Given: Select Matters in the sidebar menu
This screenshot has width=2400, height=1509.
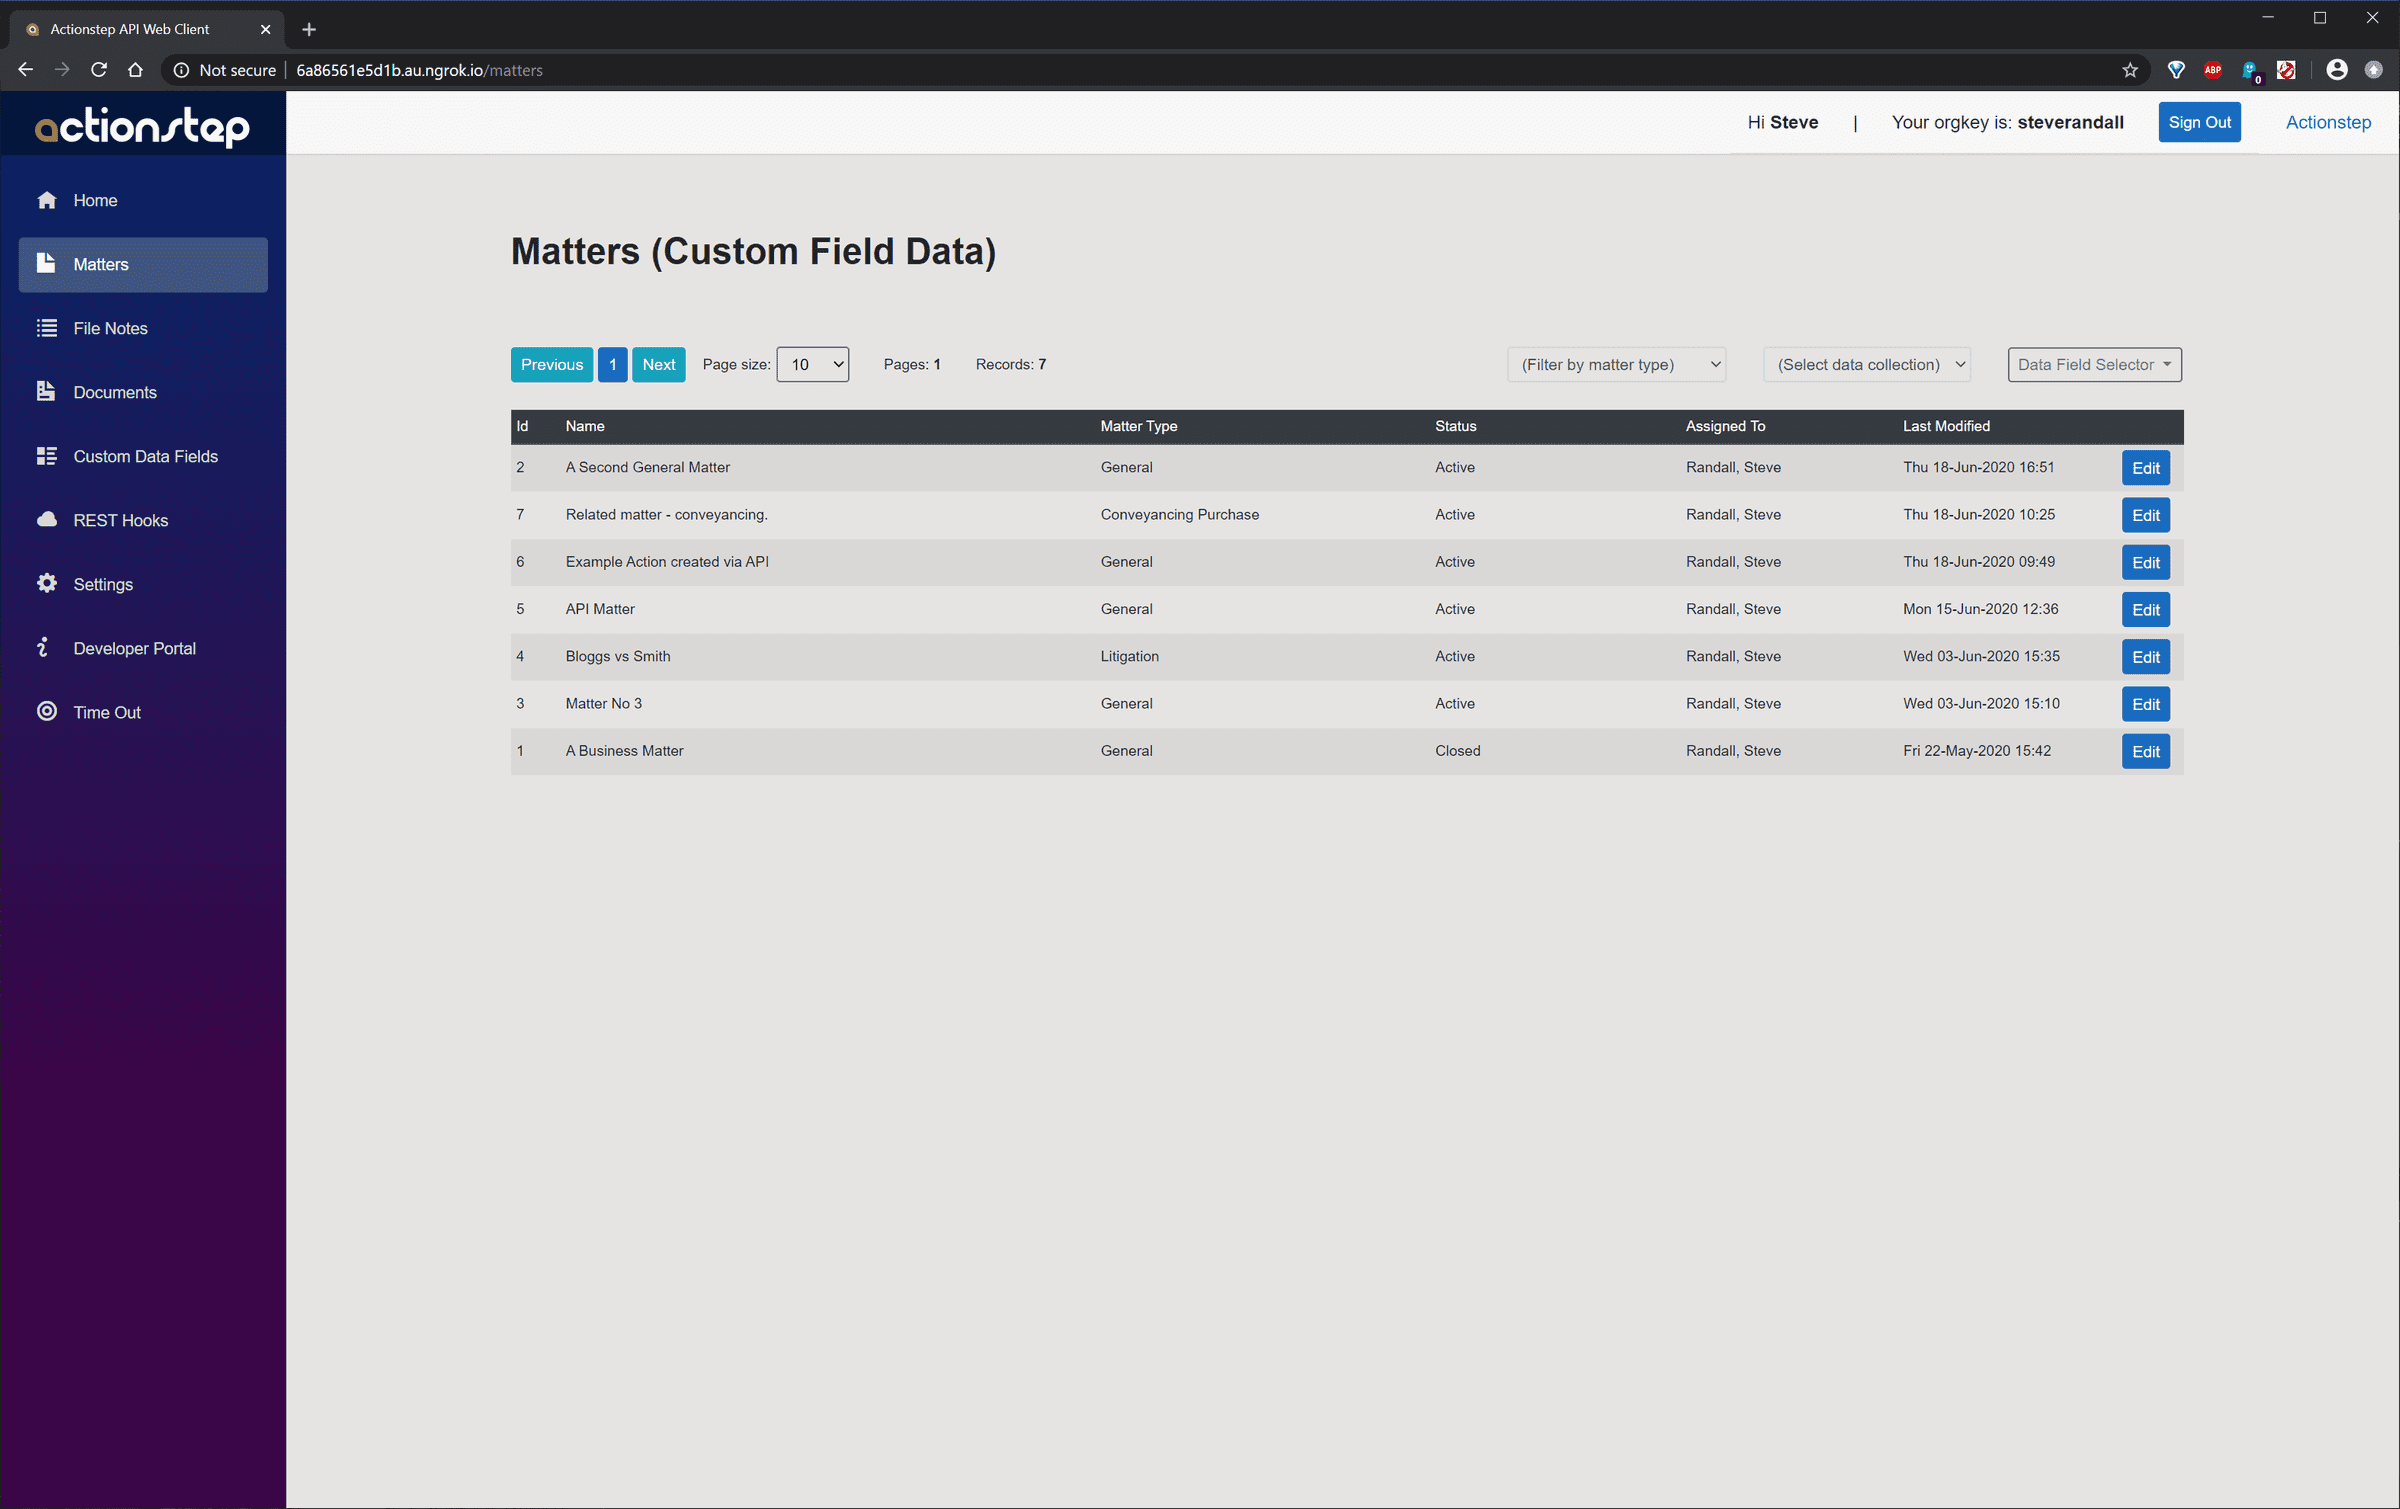Looking at the screenshot, I should click(143, 264).
